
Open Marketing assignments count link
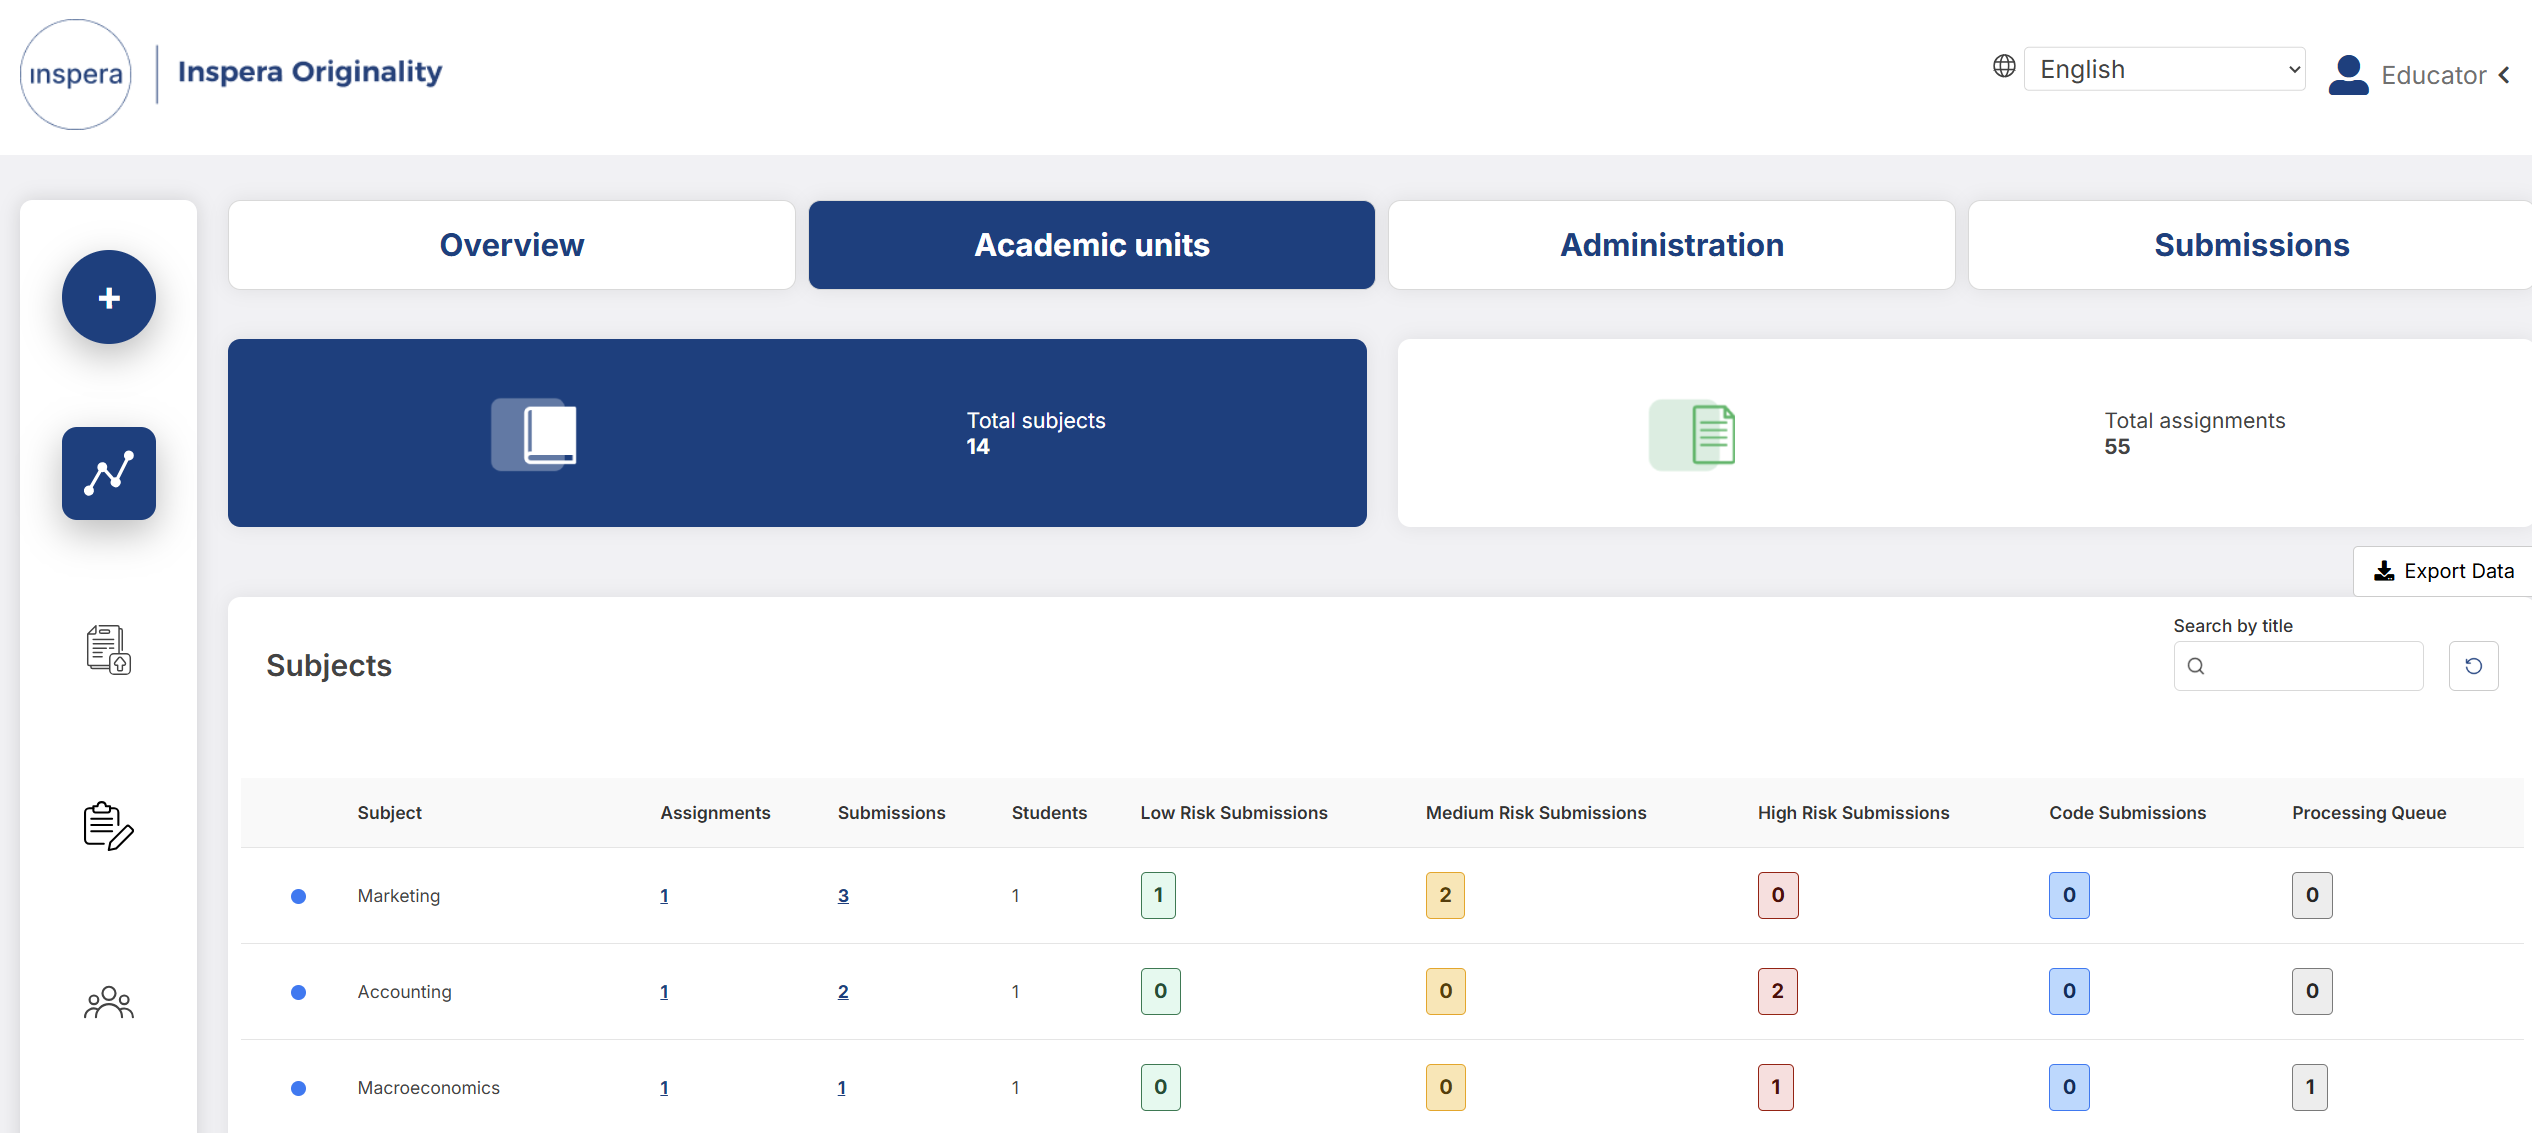pos(664,896)
